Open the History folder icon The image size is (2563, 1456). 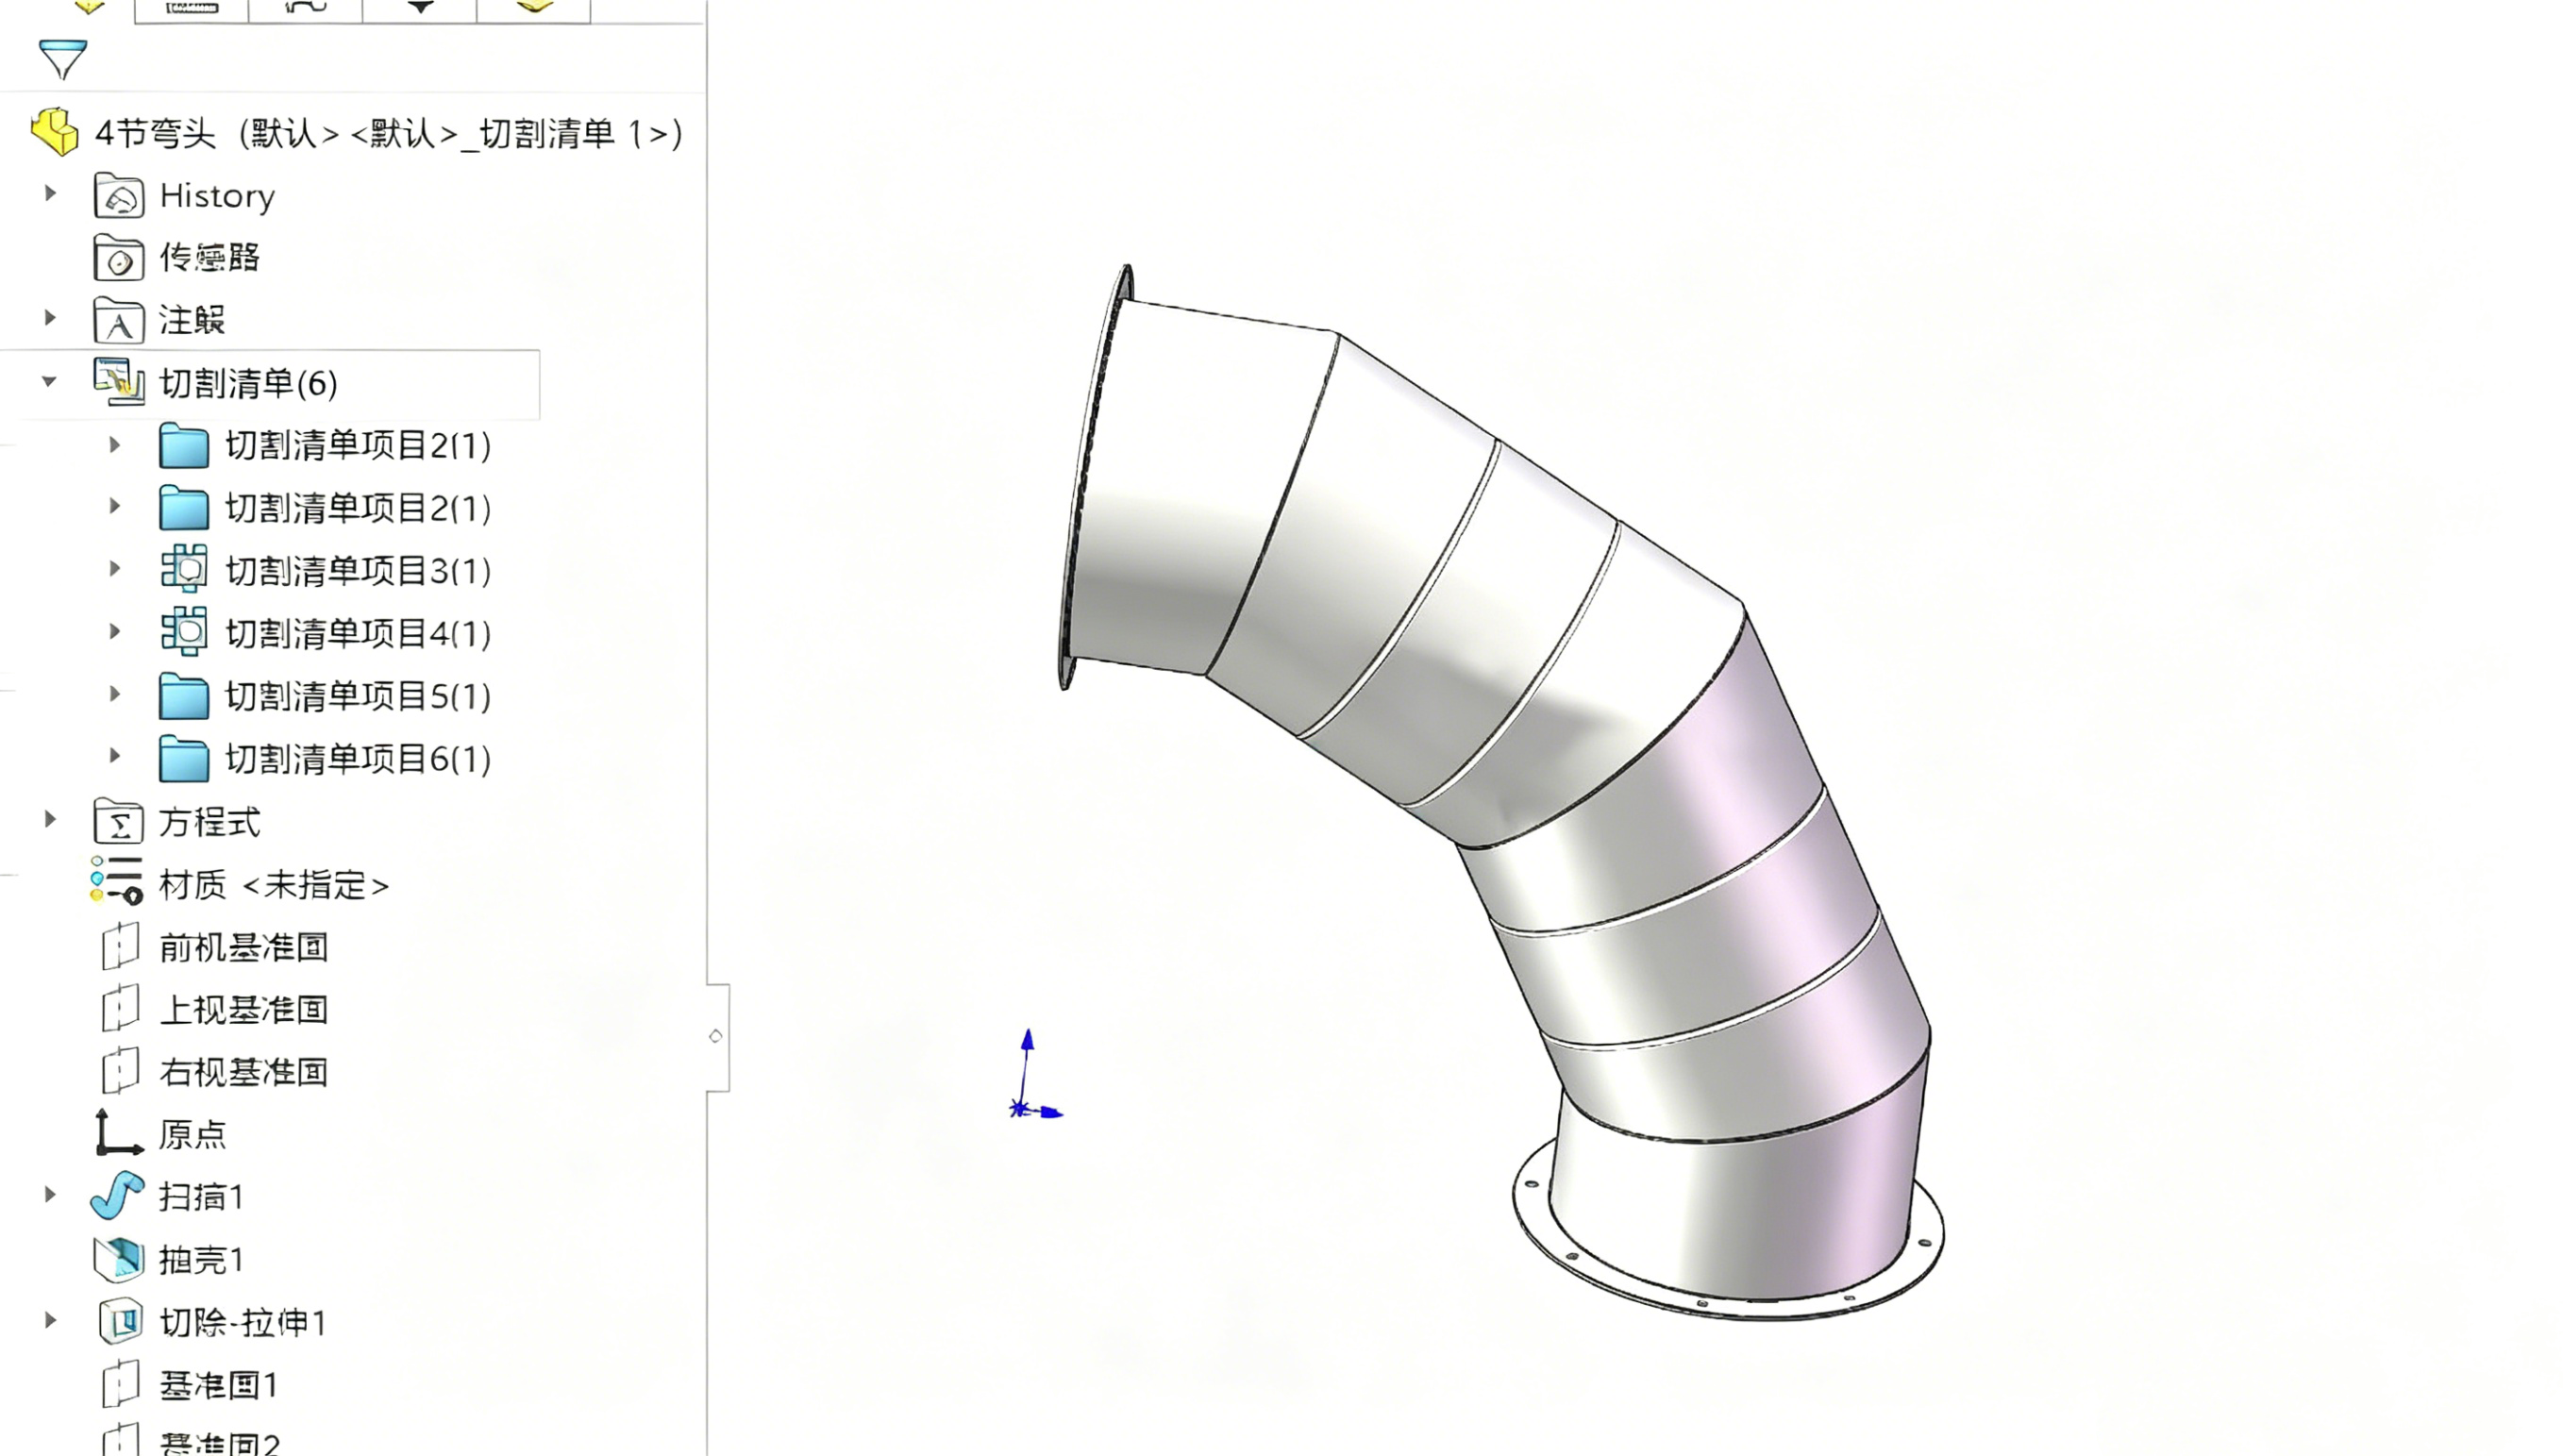click(119, 195)
